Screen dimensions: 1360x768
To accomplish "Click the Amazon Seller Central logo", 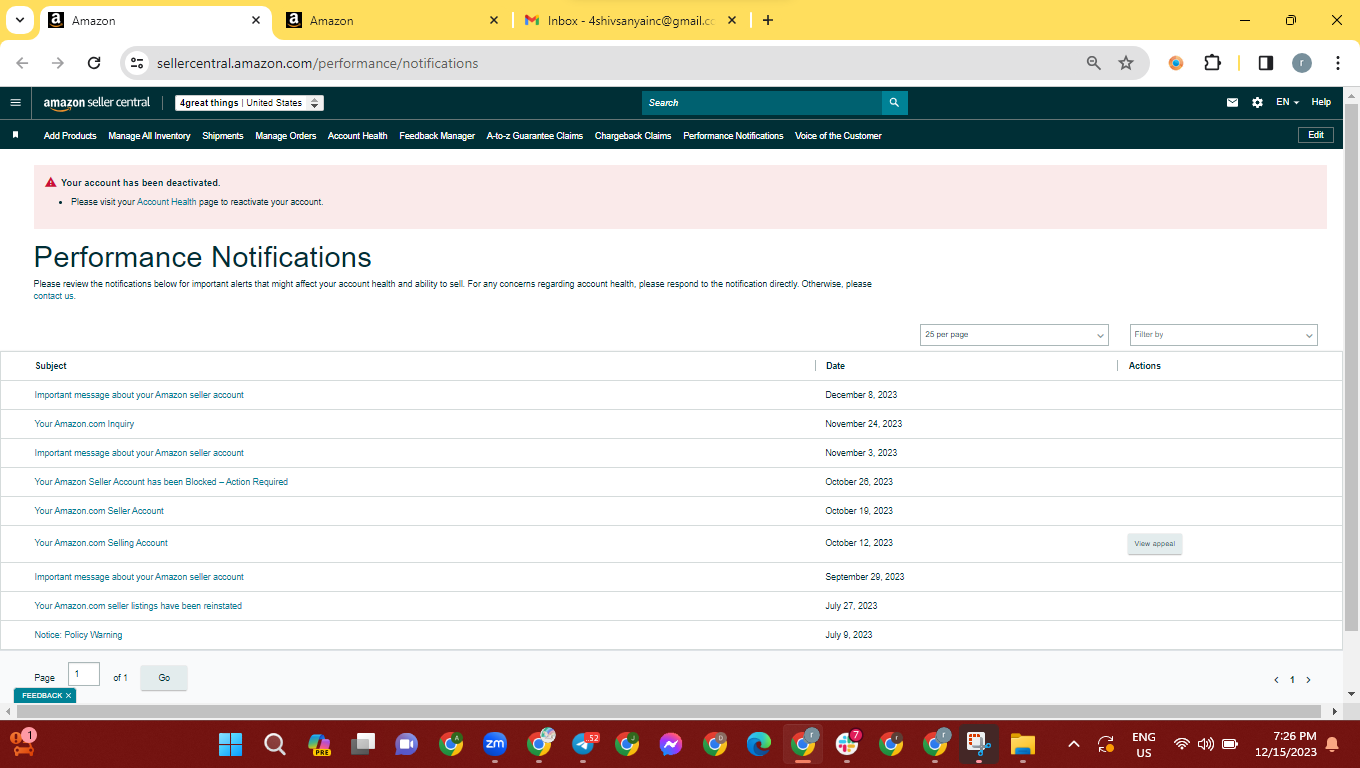I will coord(97,102).
